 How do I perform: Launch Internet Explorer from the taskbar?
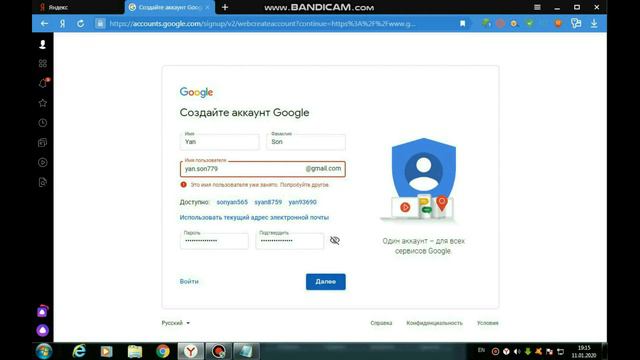79,351
